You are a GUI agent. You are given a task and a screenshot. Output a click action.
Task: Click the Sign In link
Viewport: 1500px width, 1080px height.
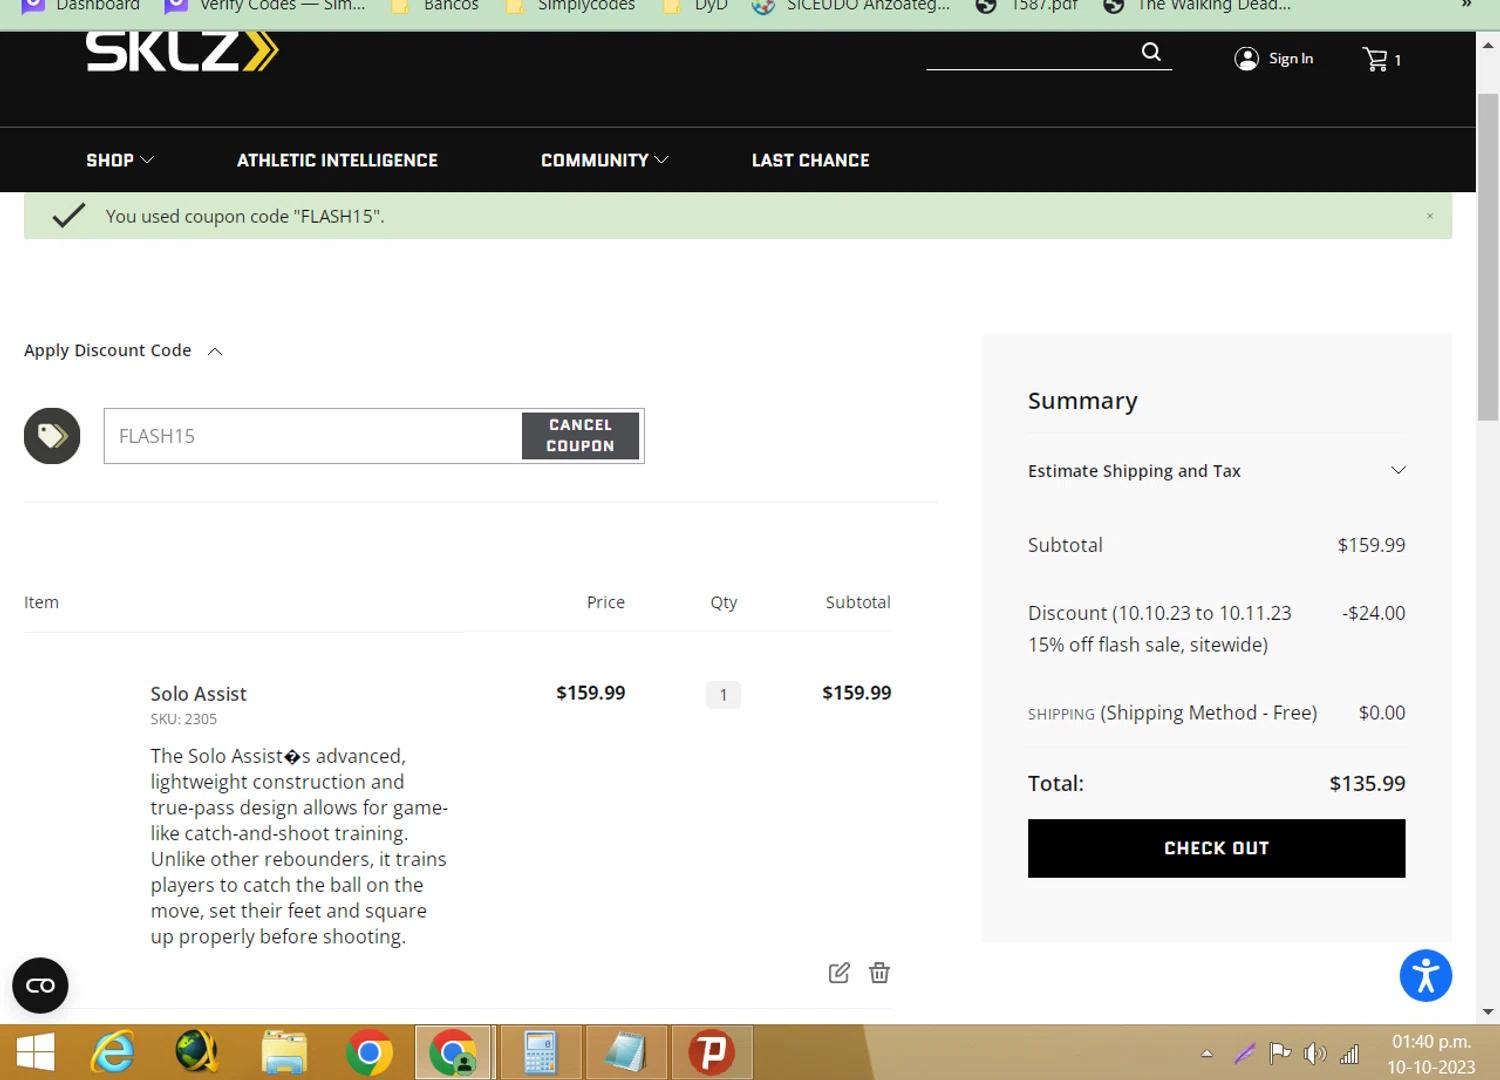pos(1291,59)
